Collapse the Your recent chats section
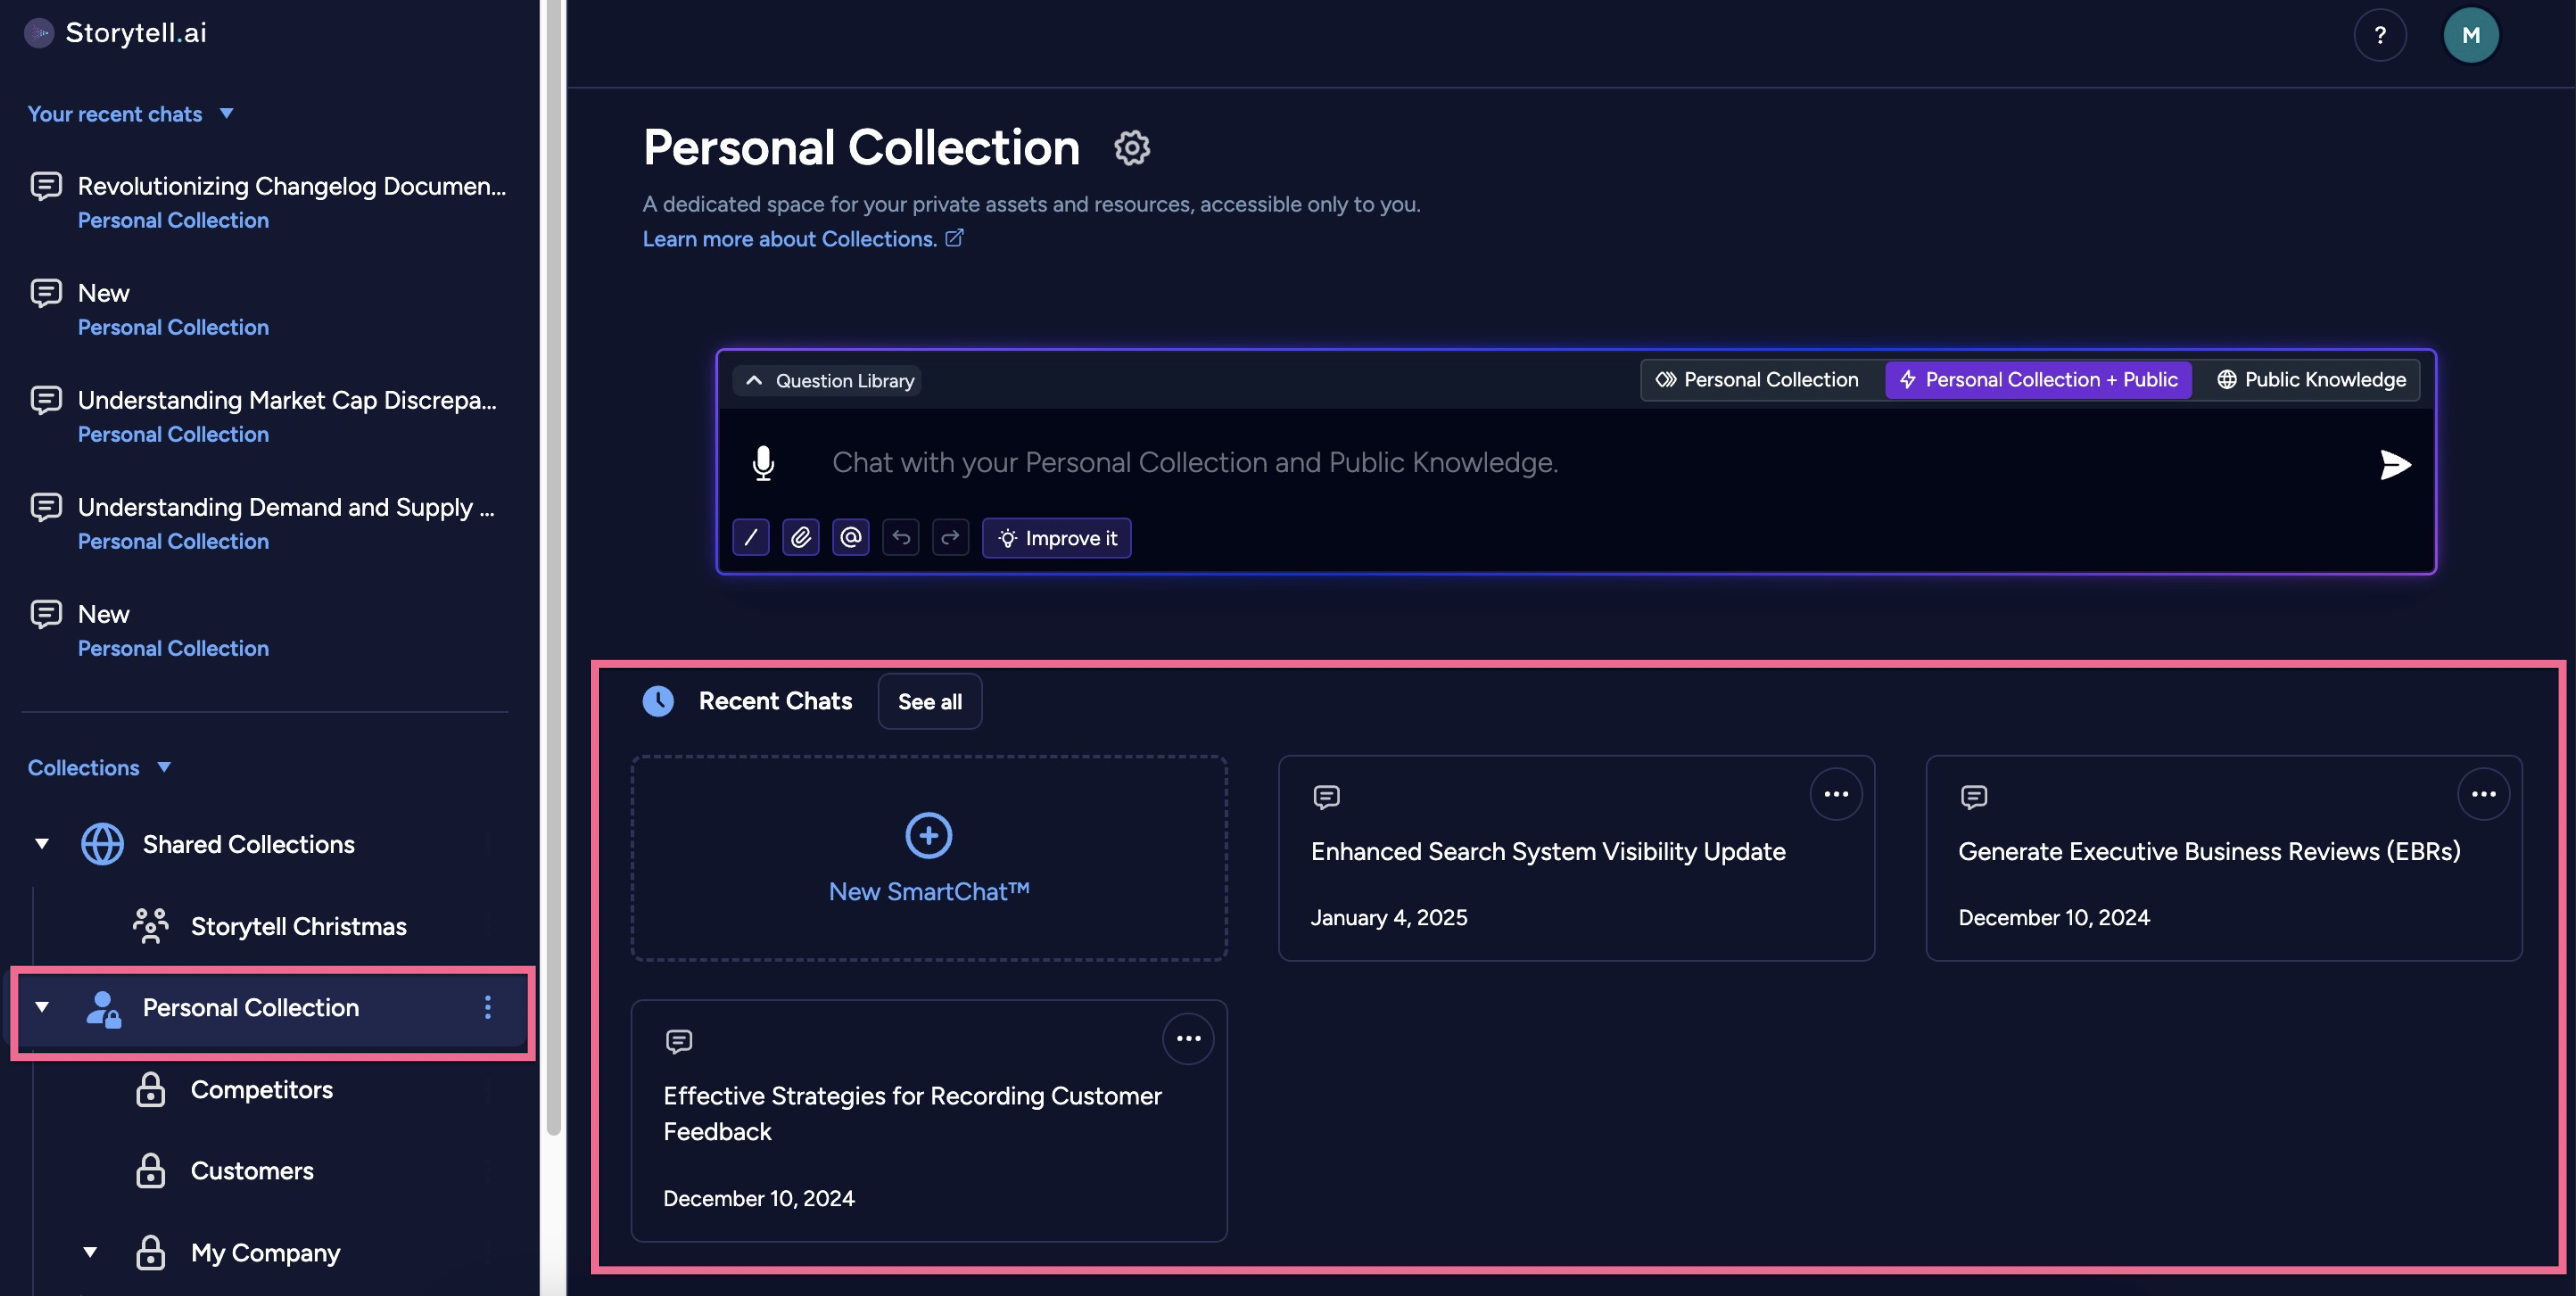This screenshot has width=2576, height=1296. 227,113
